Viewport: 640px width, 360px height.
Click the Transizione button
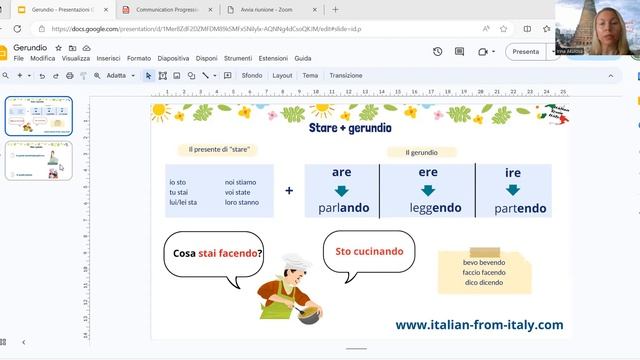[346, 76]
